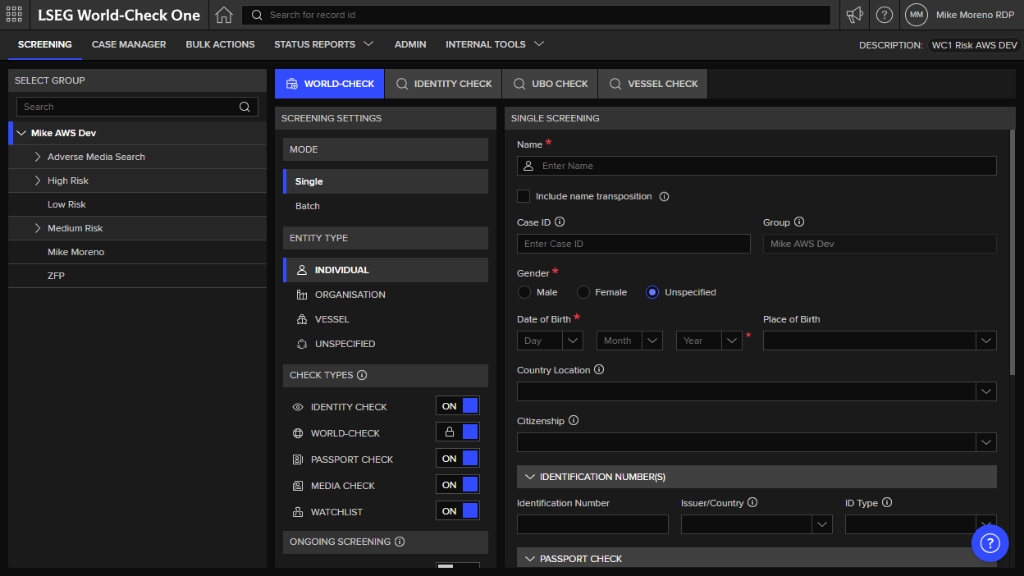This screenshot has height=576, width=1024.
Task: Click info icon beside Check Types
Action: 362,375
